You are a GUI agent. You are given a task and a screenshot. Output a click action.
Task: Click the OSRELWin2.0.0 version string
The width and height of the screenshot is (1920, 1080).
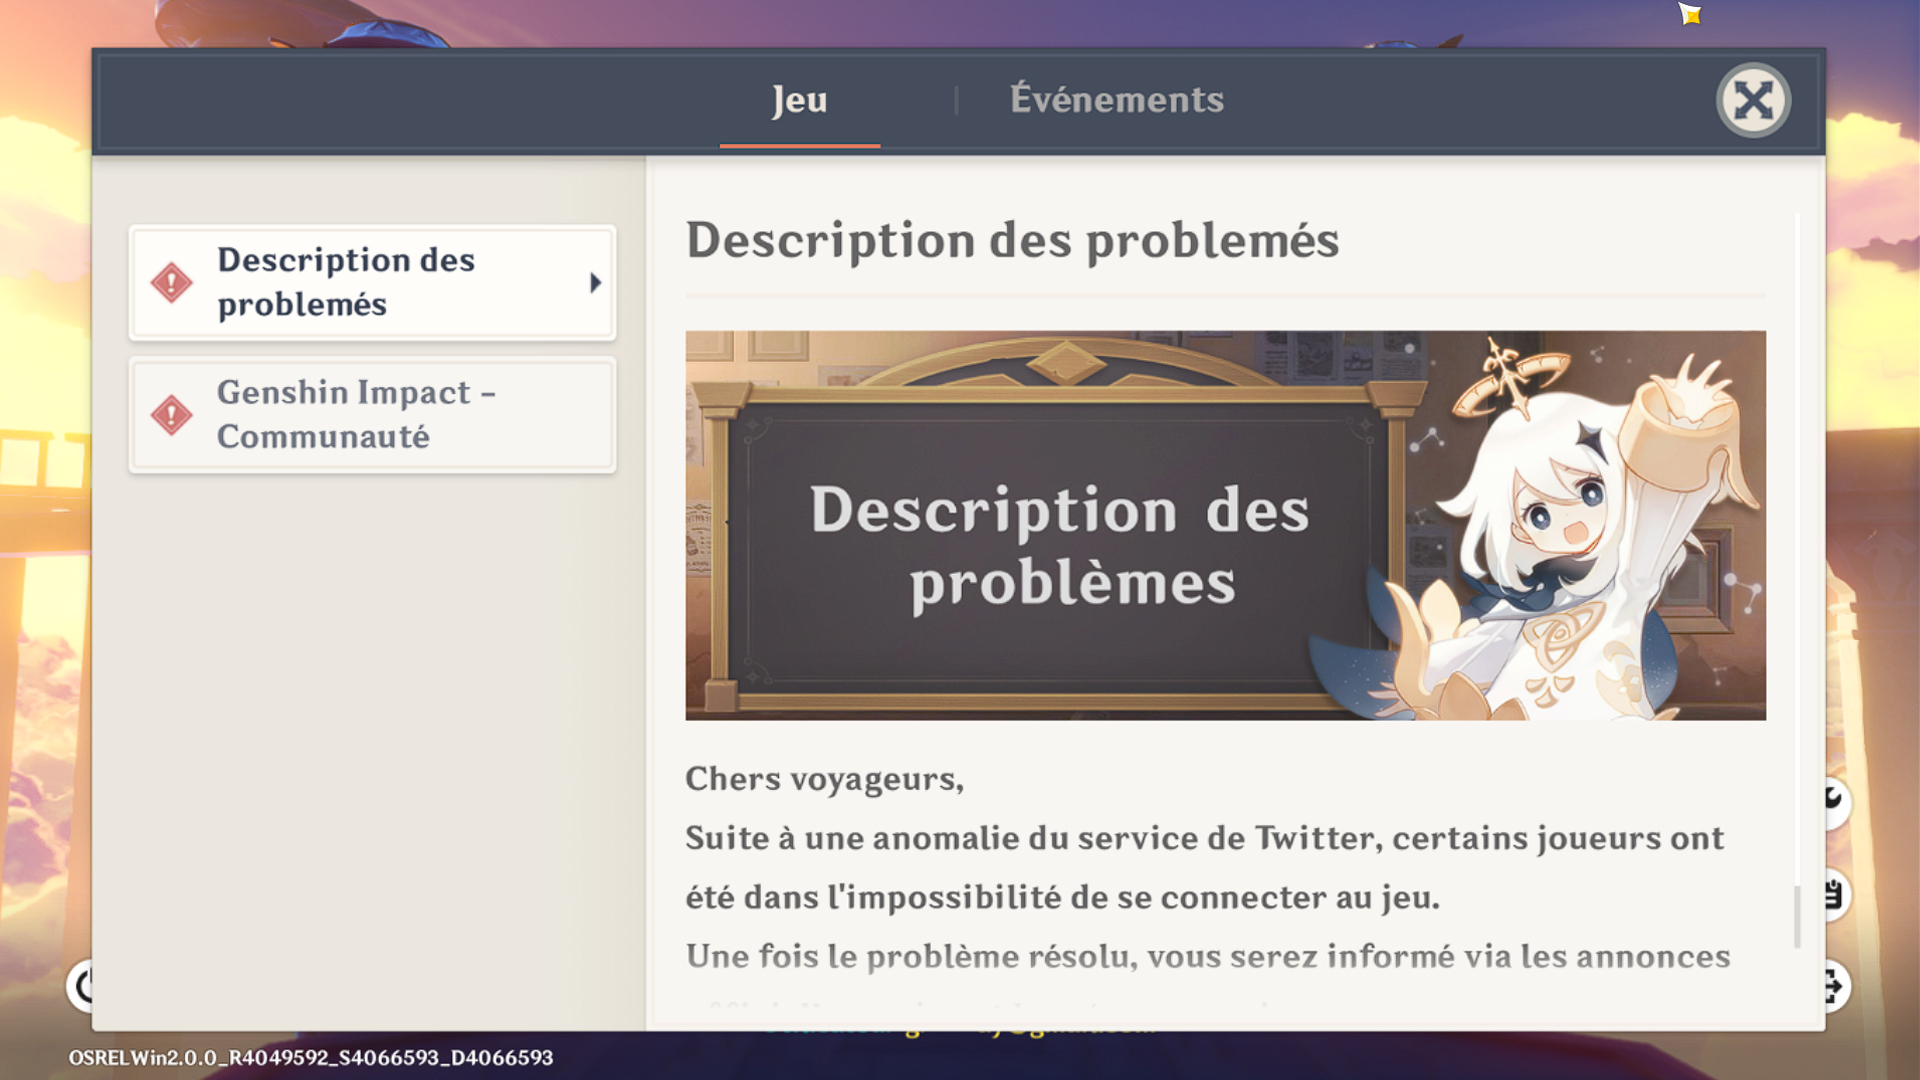pos(310,1056)
